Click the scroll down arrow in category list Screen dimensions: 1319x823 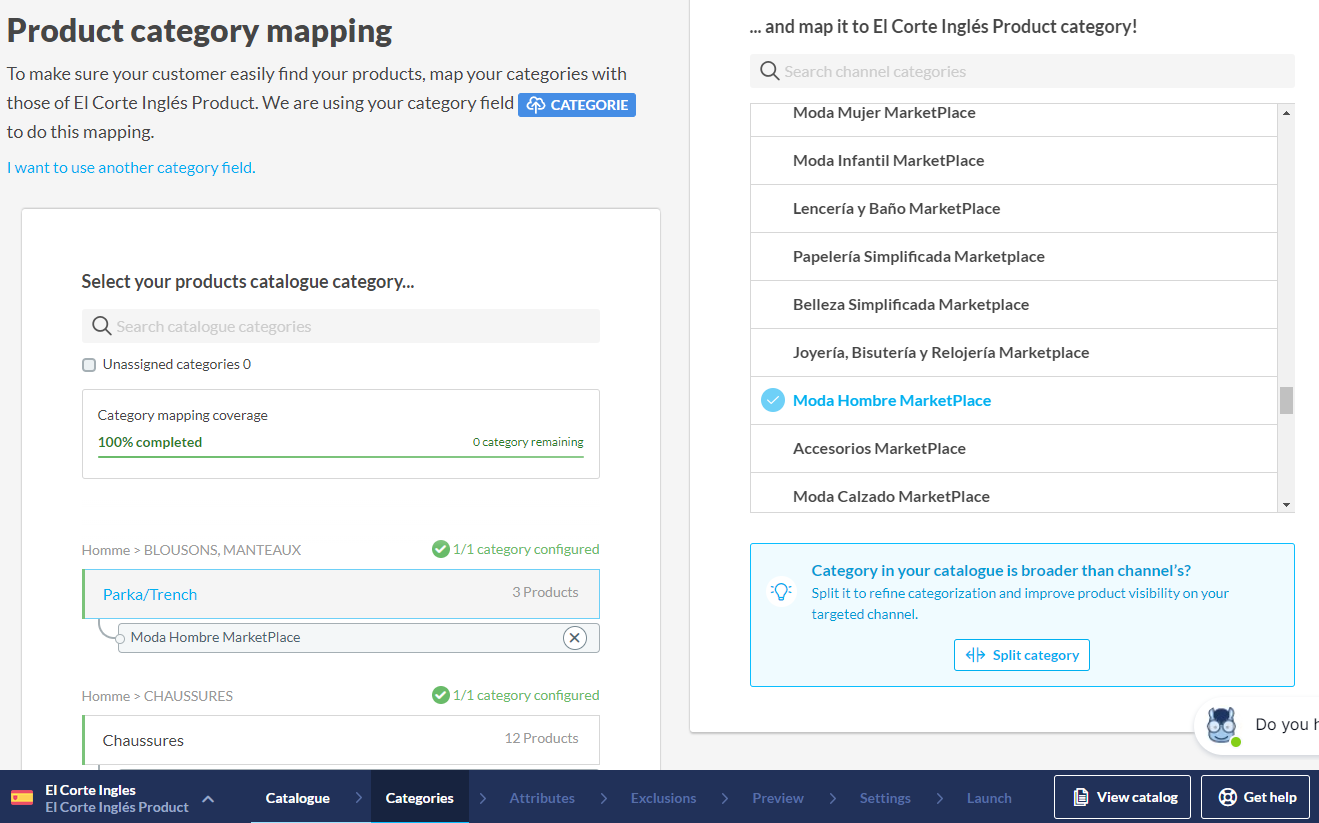point(1286,505)
